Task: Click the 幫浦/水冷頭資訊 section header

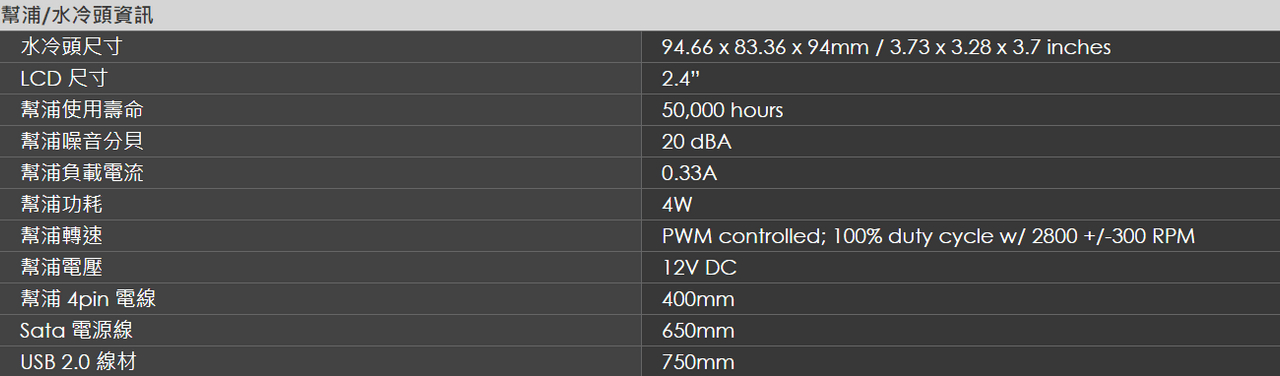Action: click(77, 15)
